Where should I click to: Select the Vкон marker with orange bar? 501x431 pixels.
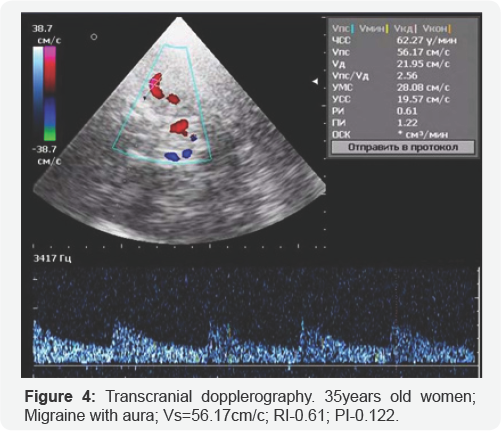coord(437,29)
